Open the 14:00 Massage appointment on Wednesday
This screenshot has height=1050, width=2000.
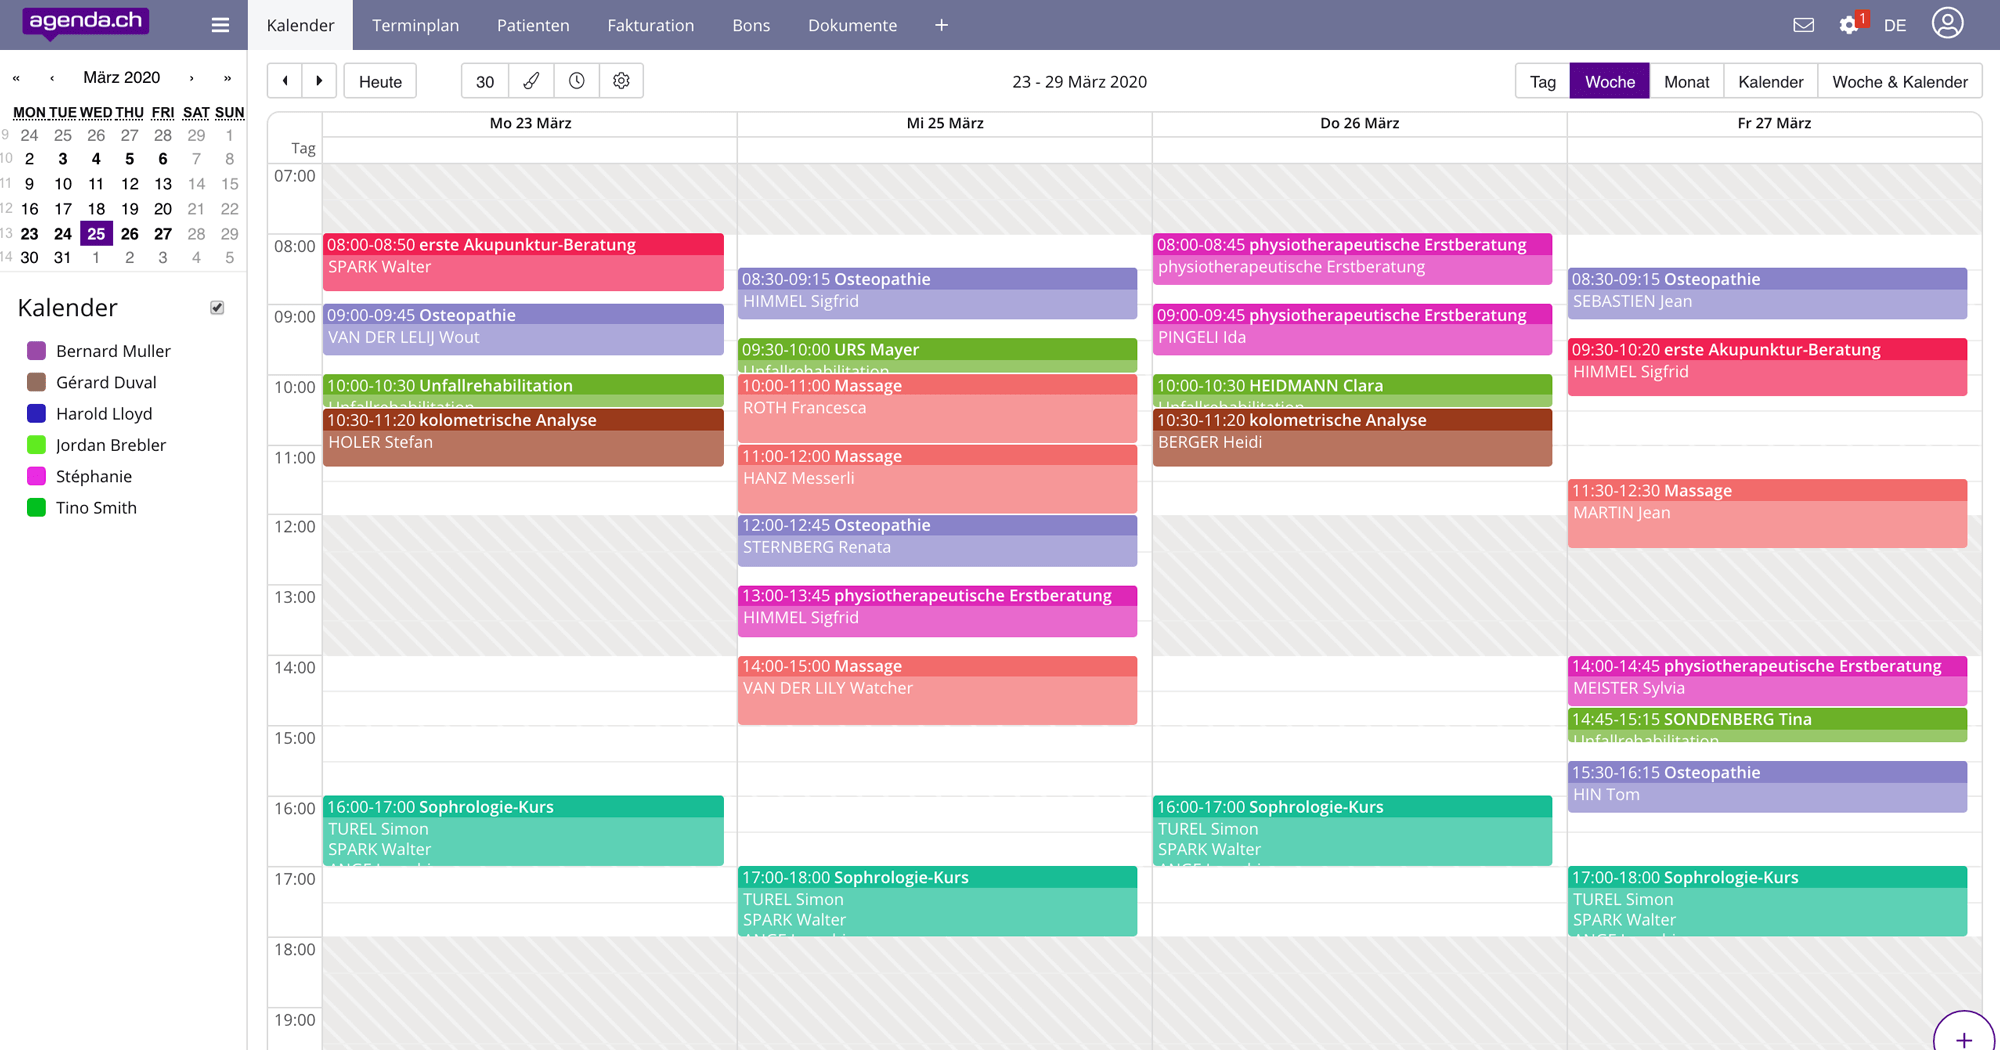pos(936,689)
